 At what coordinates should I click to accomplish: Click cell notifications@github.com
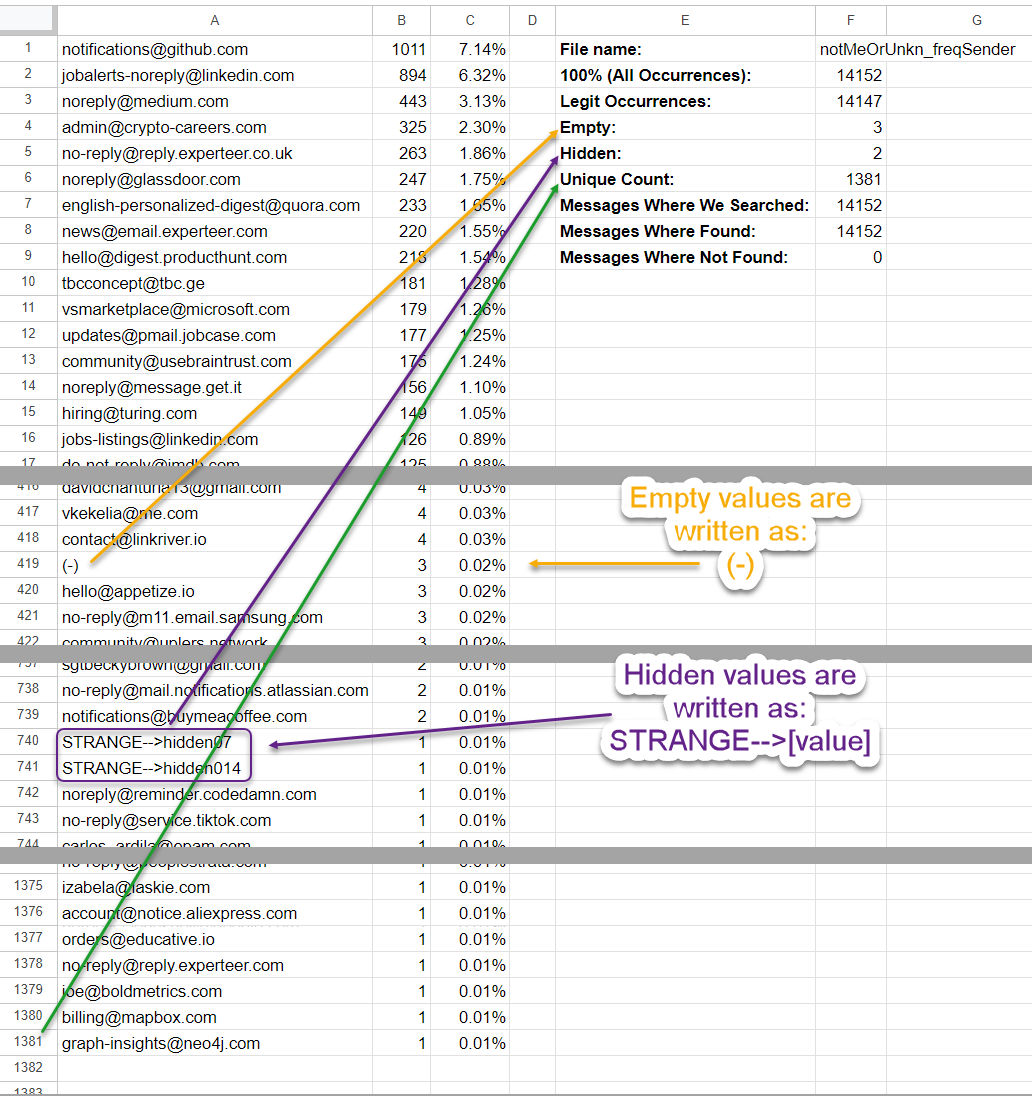[215, 49]
